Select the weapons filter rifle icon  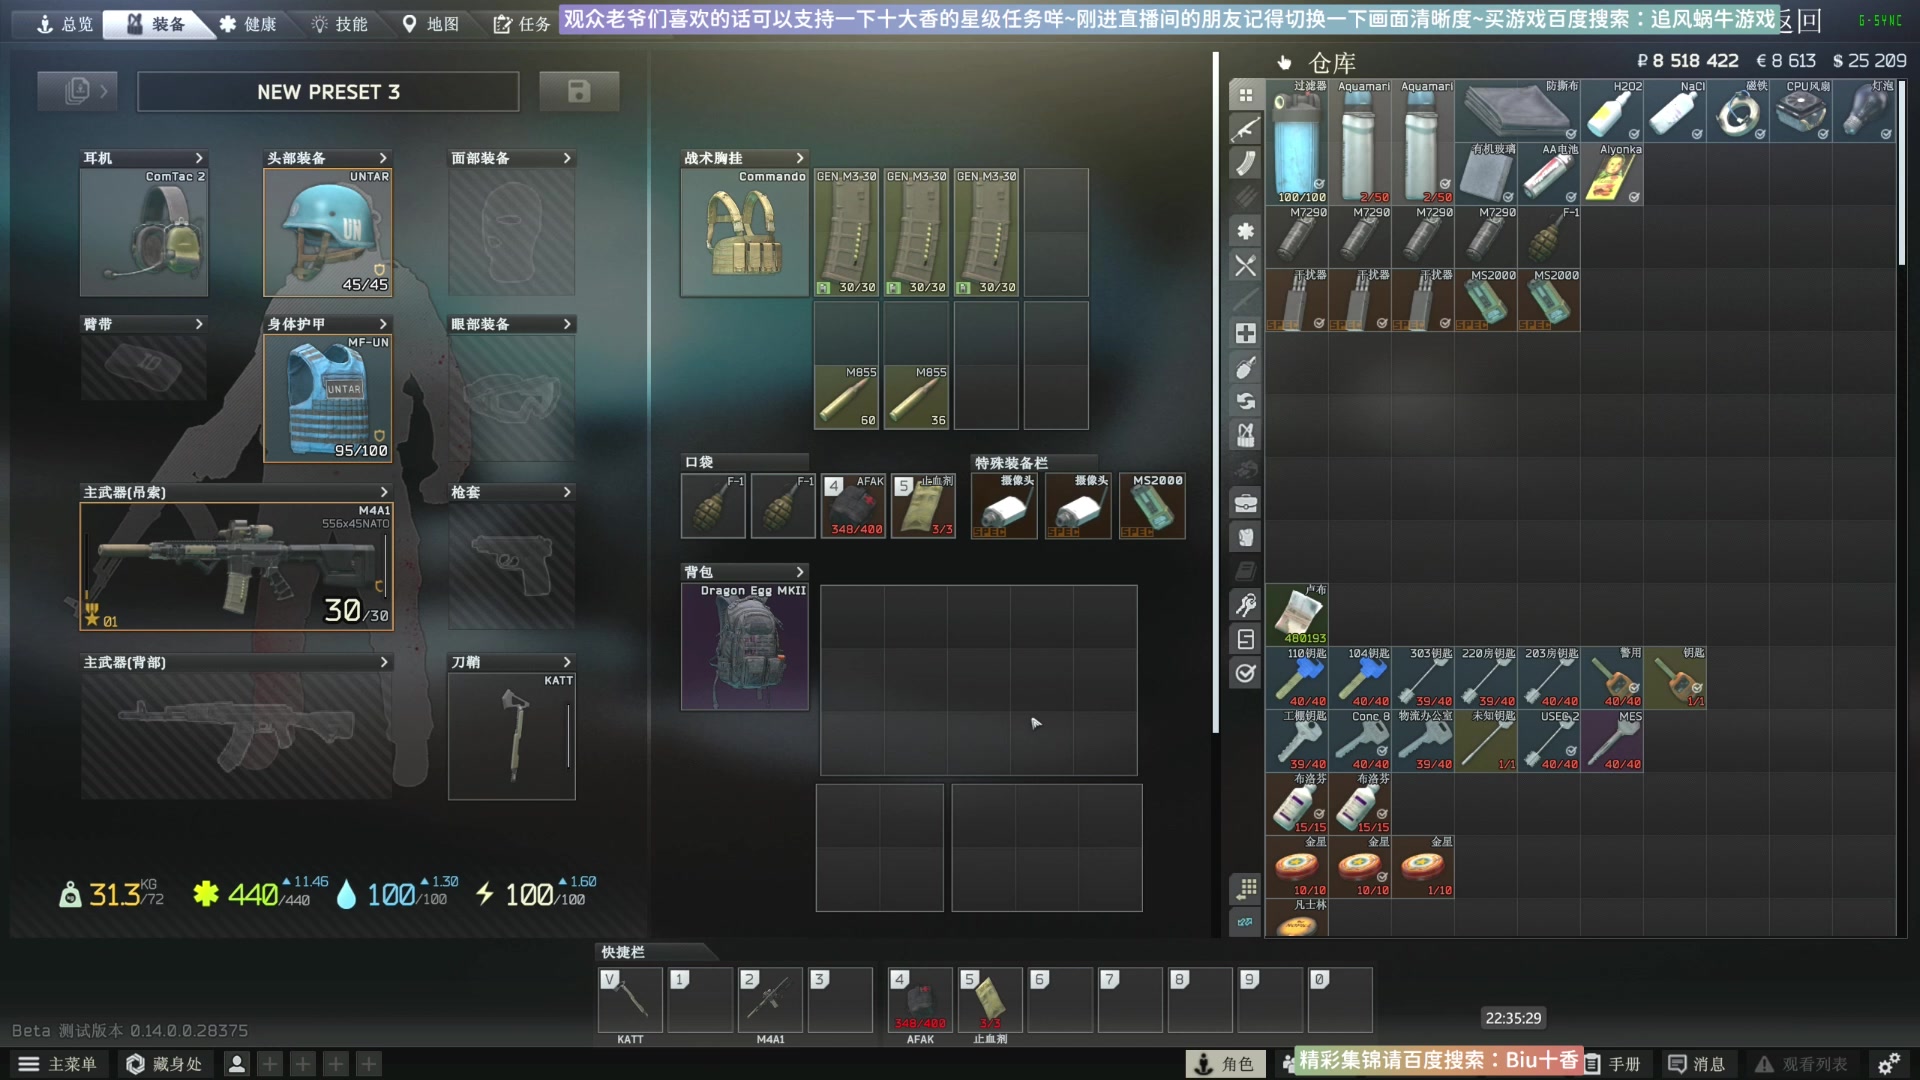(x=1245, y=129)
